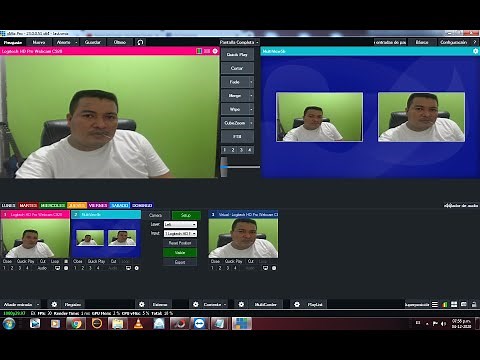The width and height of the screenshot is (480, 360).
Task: Open Fade transition dropdown arrow
Action: click(251, 82)
